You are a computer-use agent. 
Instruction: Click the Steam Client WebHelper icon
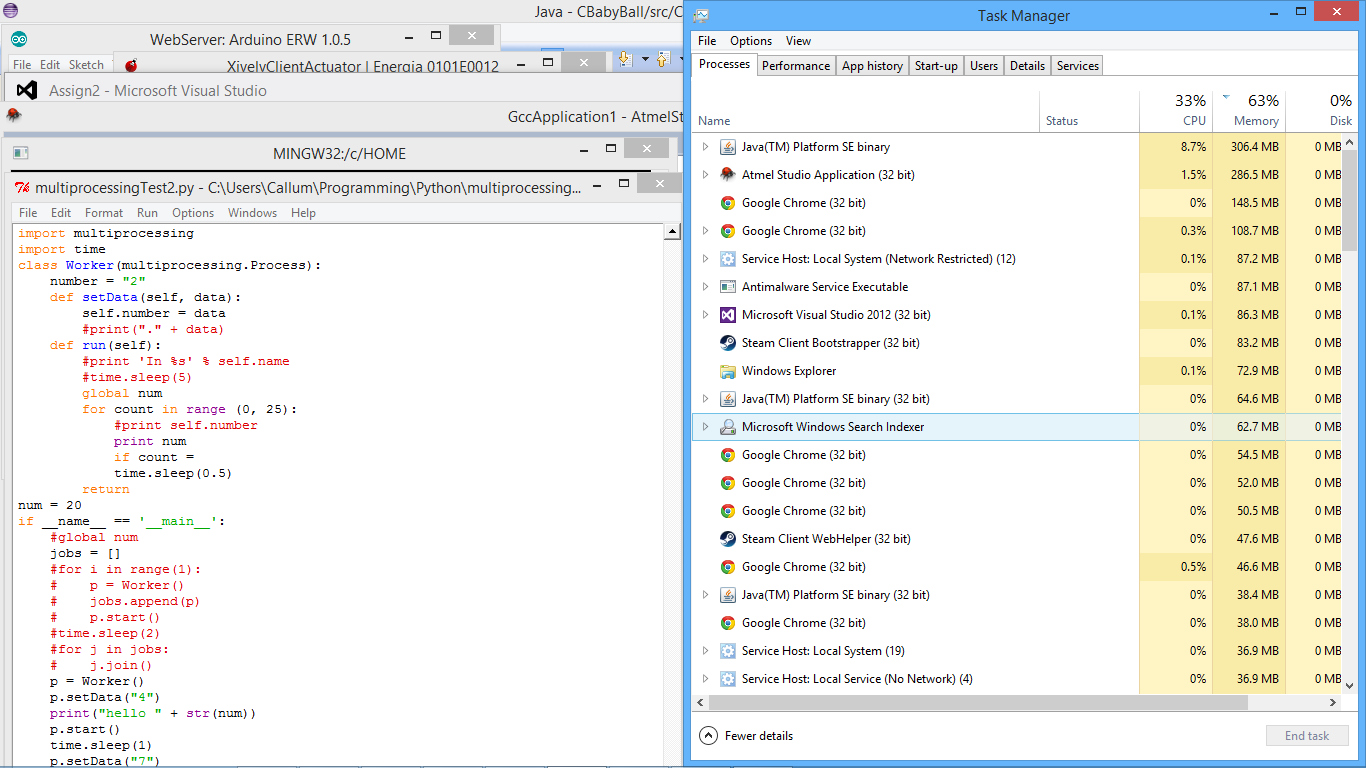(728, 539)
